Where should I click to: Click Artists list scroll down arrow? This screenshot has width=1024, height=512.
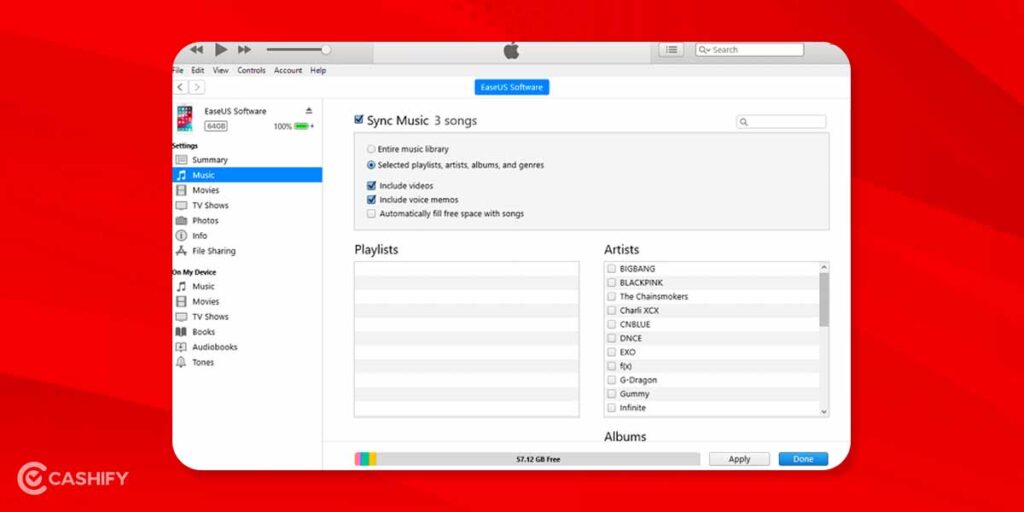[x=824, y=412]
